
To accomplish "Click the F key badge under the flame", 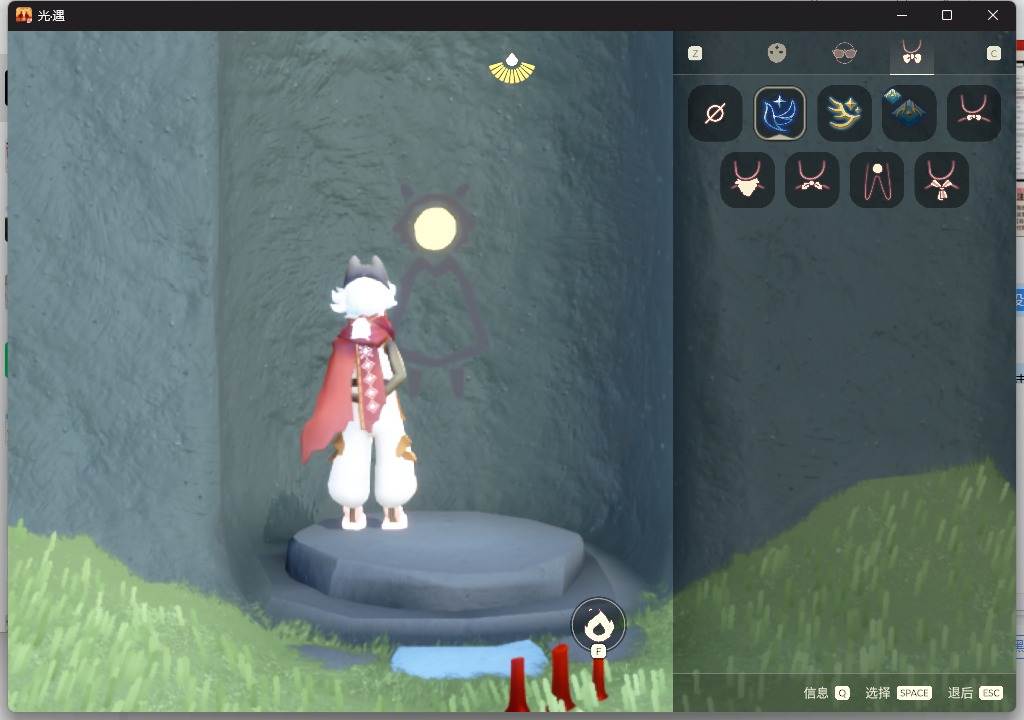I will (x=598, y=651).
